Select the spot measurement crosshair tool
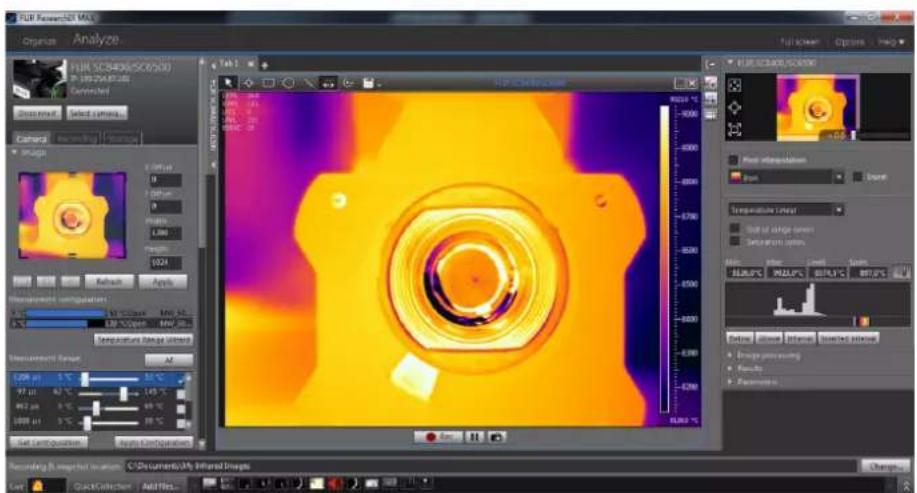 [249, 83]
